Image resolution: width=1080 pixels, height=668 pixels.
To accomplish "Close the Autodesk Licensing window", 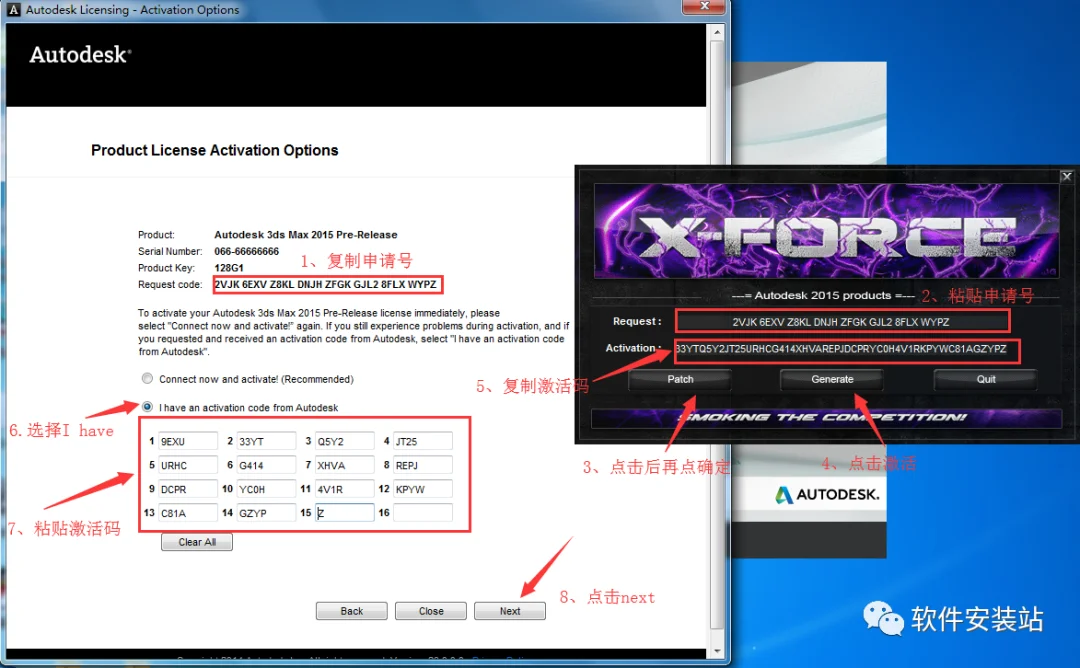I will [x=704, y=7].
